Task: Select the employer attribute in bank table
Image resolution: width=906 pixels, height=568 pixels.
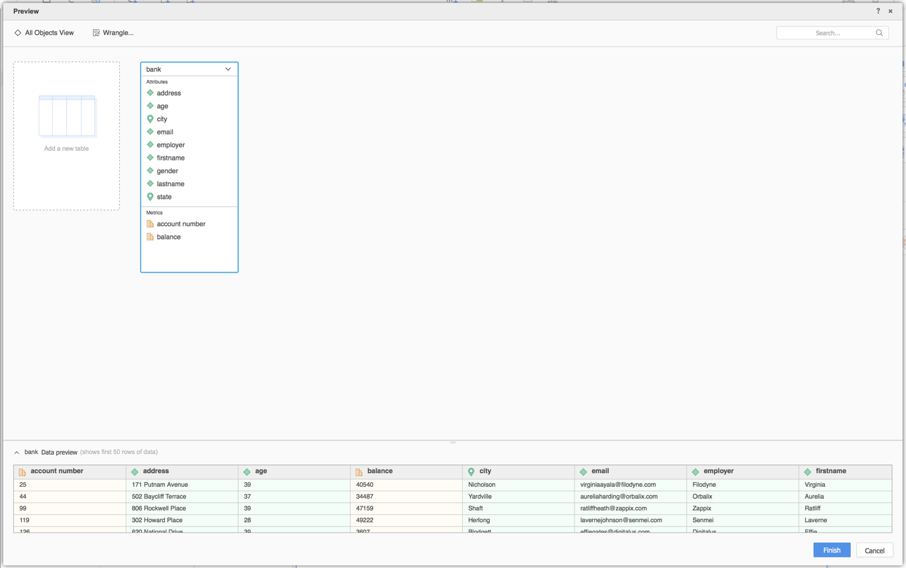Action: click(170, 145)
